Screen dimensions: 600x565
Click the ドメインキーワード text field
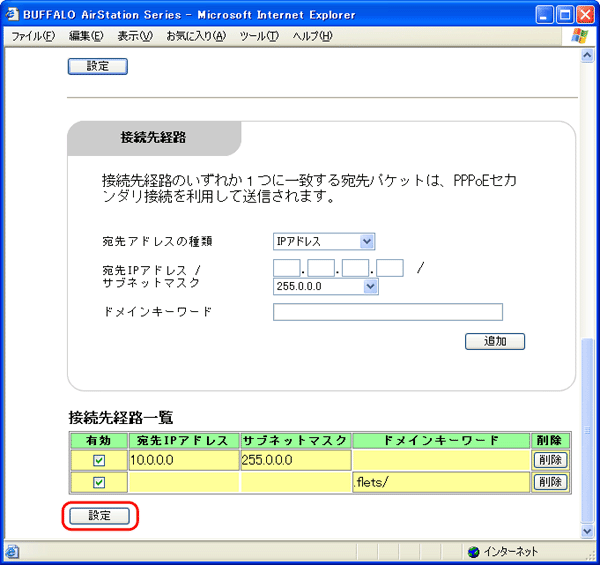[388, 312]
